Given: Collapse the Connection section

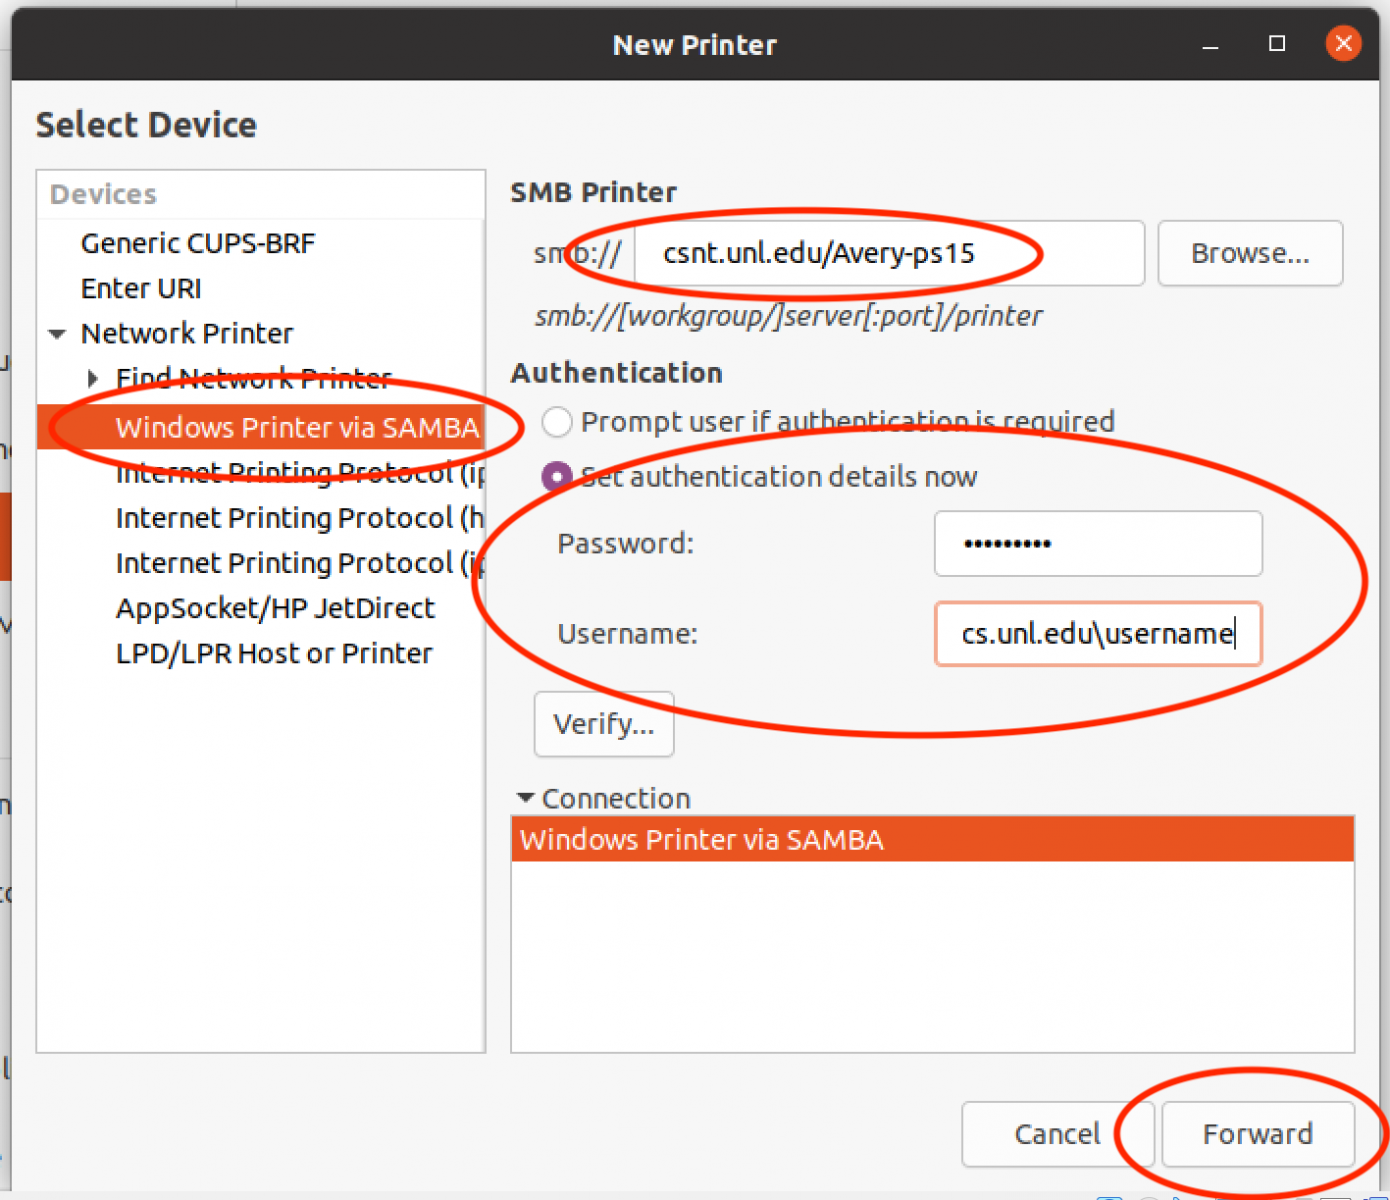Looking at the screenshot, I should coord(526,798).
